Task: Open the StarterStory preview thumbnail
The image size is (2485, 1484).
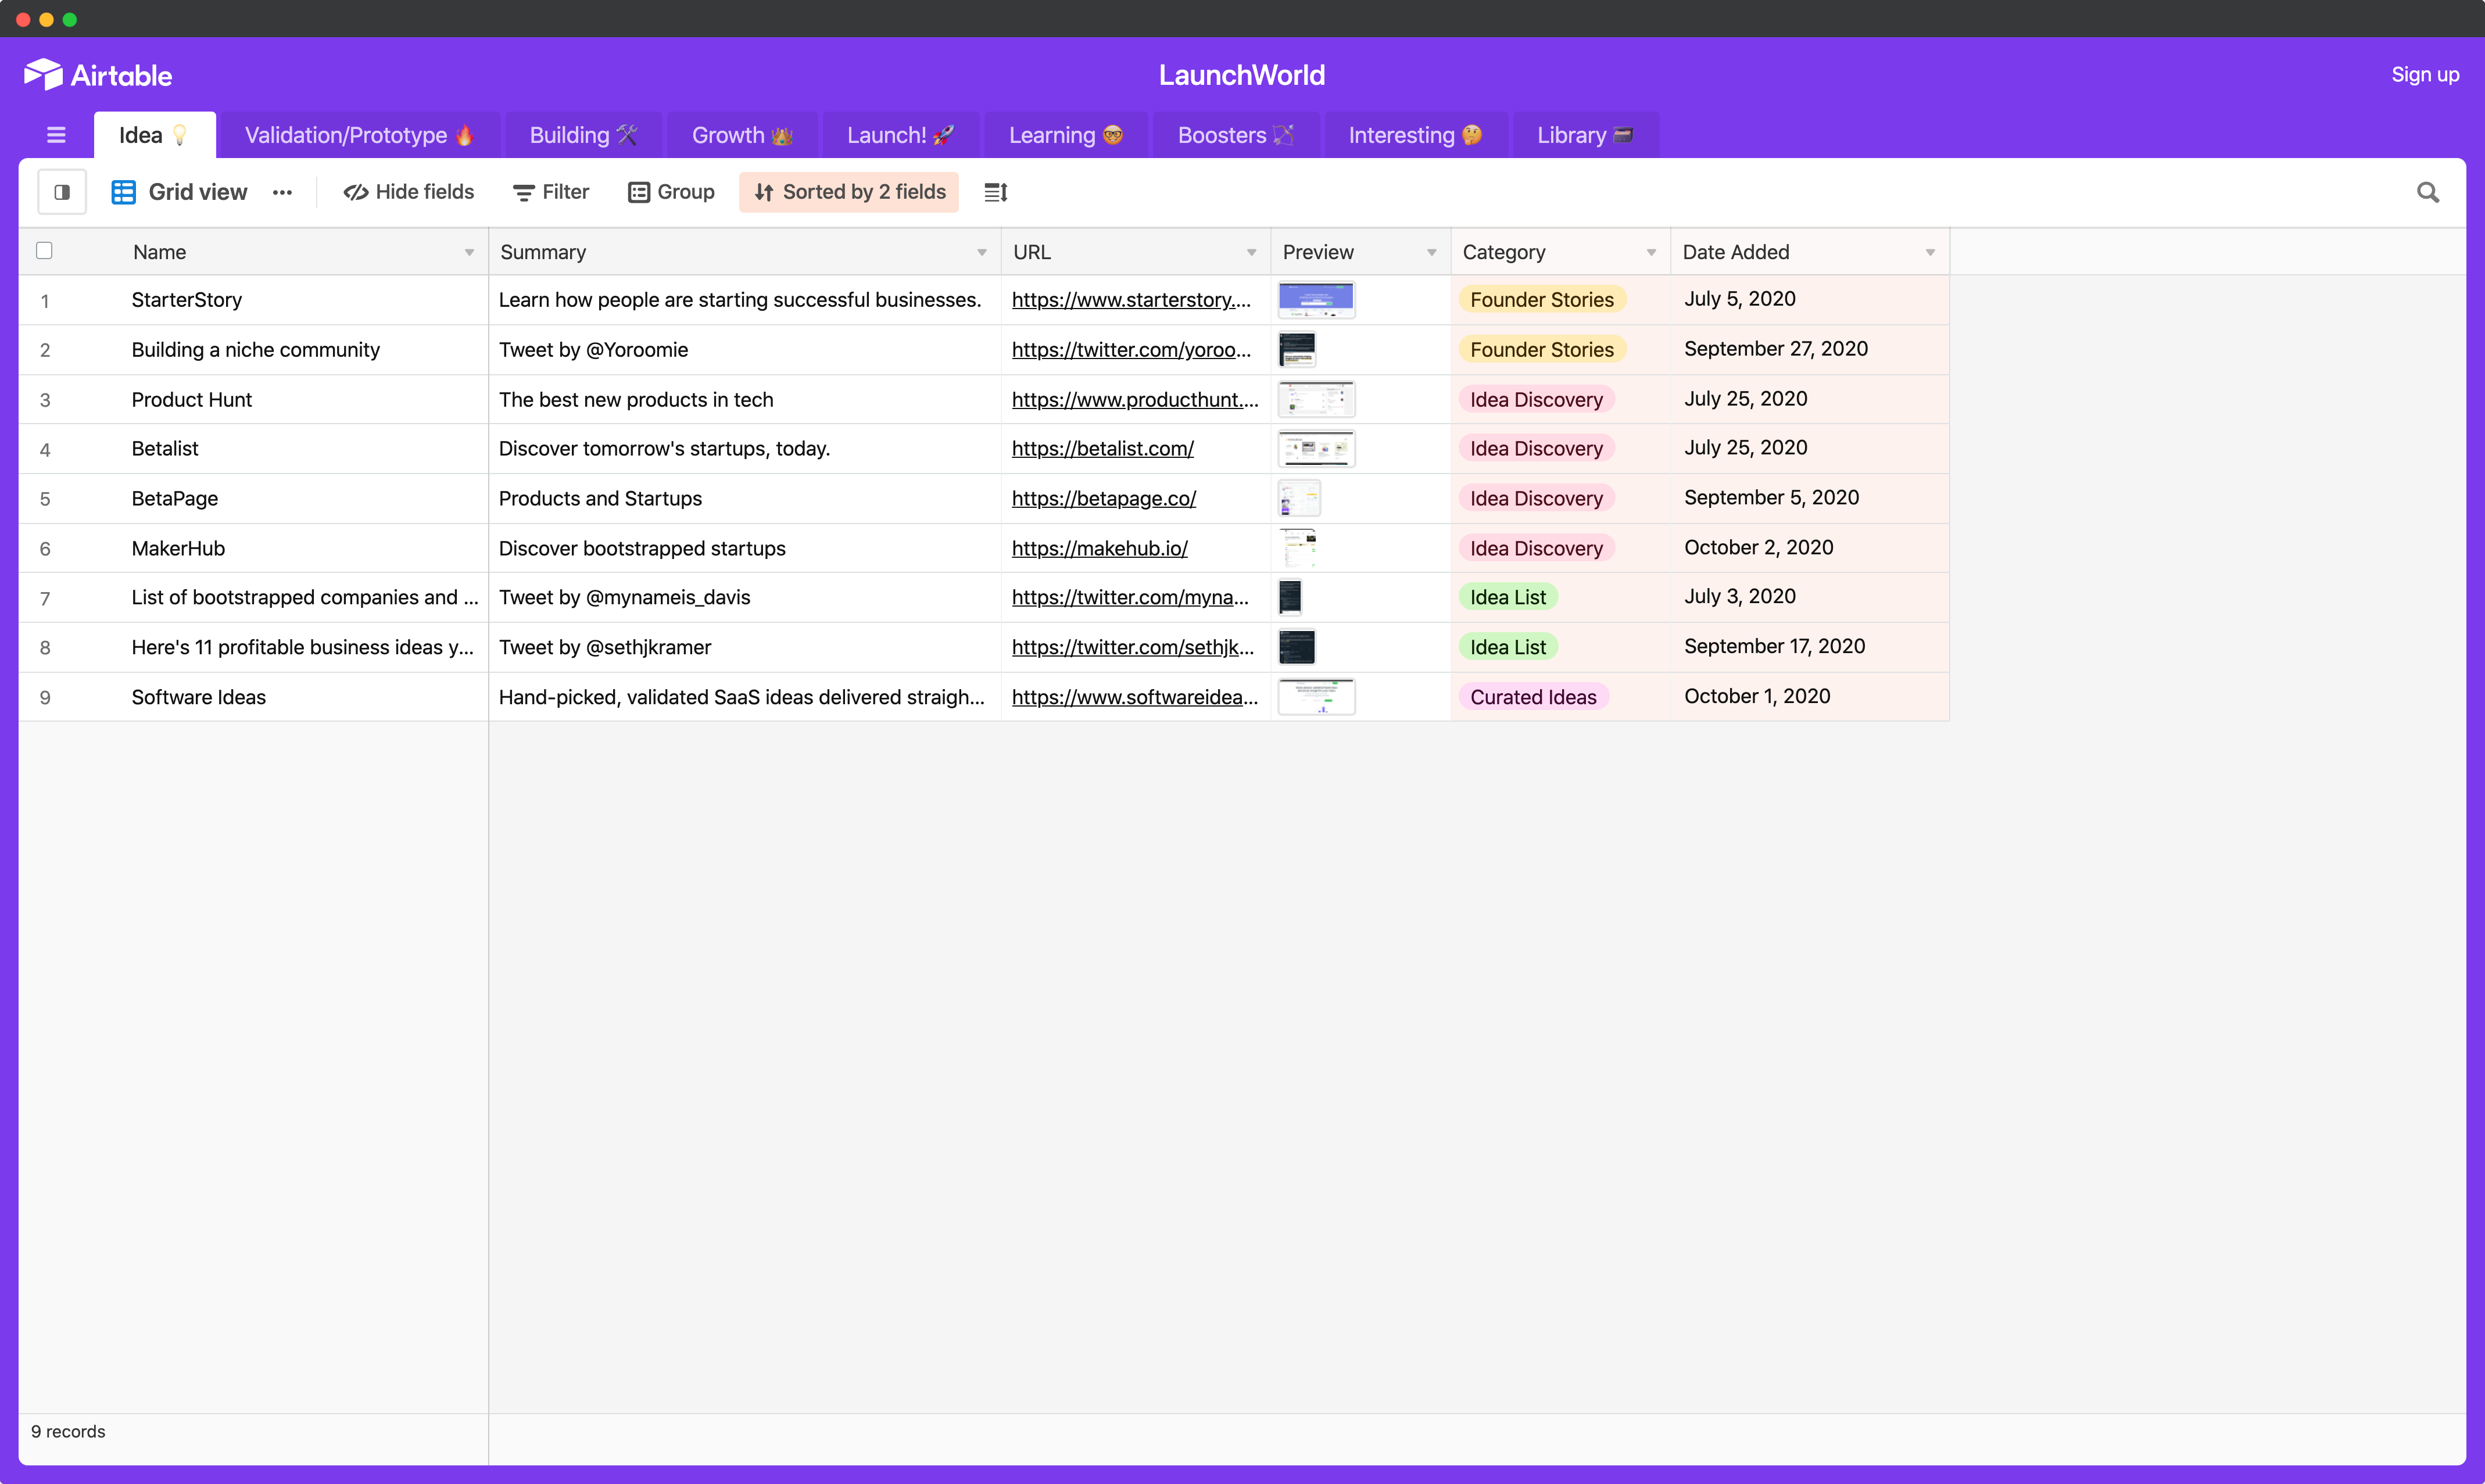Action: coord(1317,300)
